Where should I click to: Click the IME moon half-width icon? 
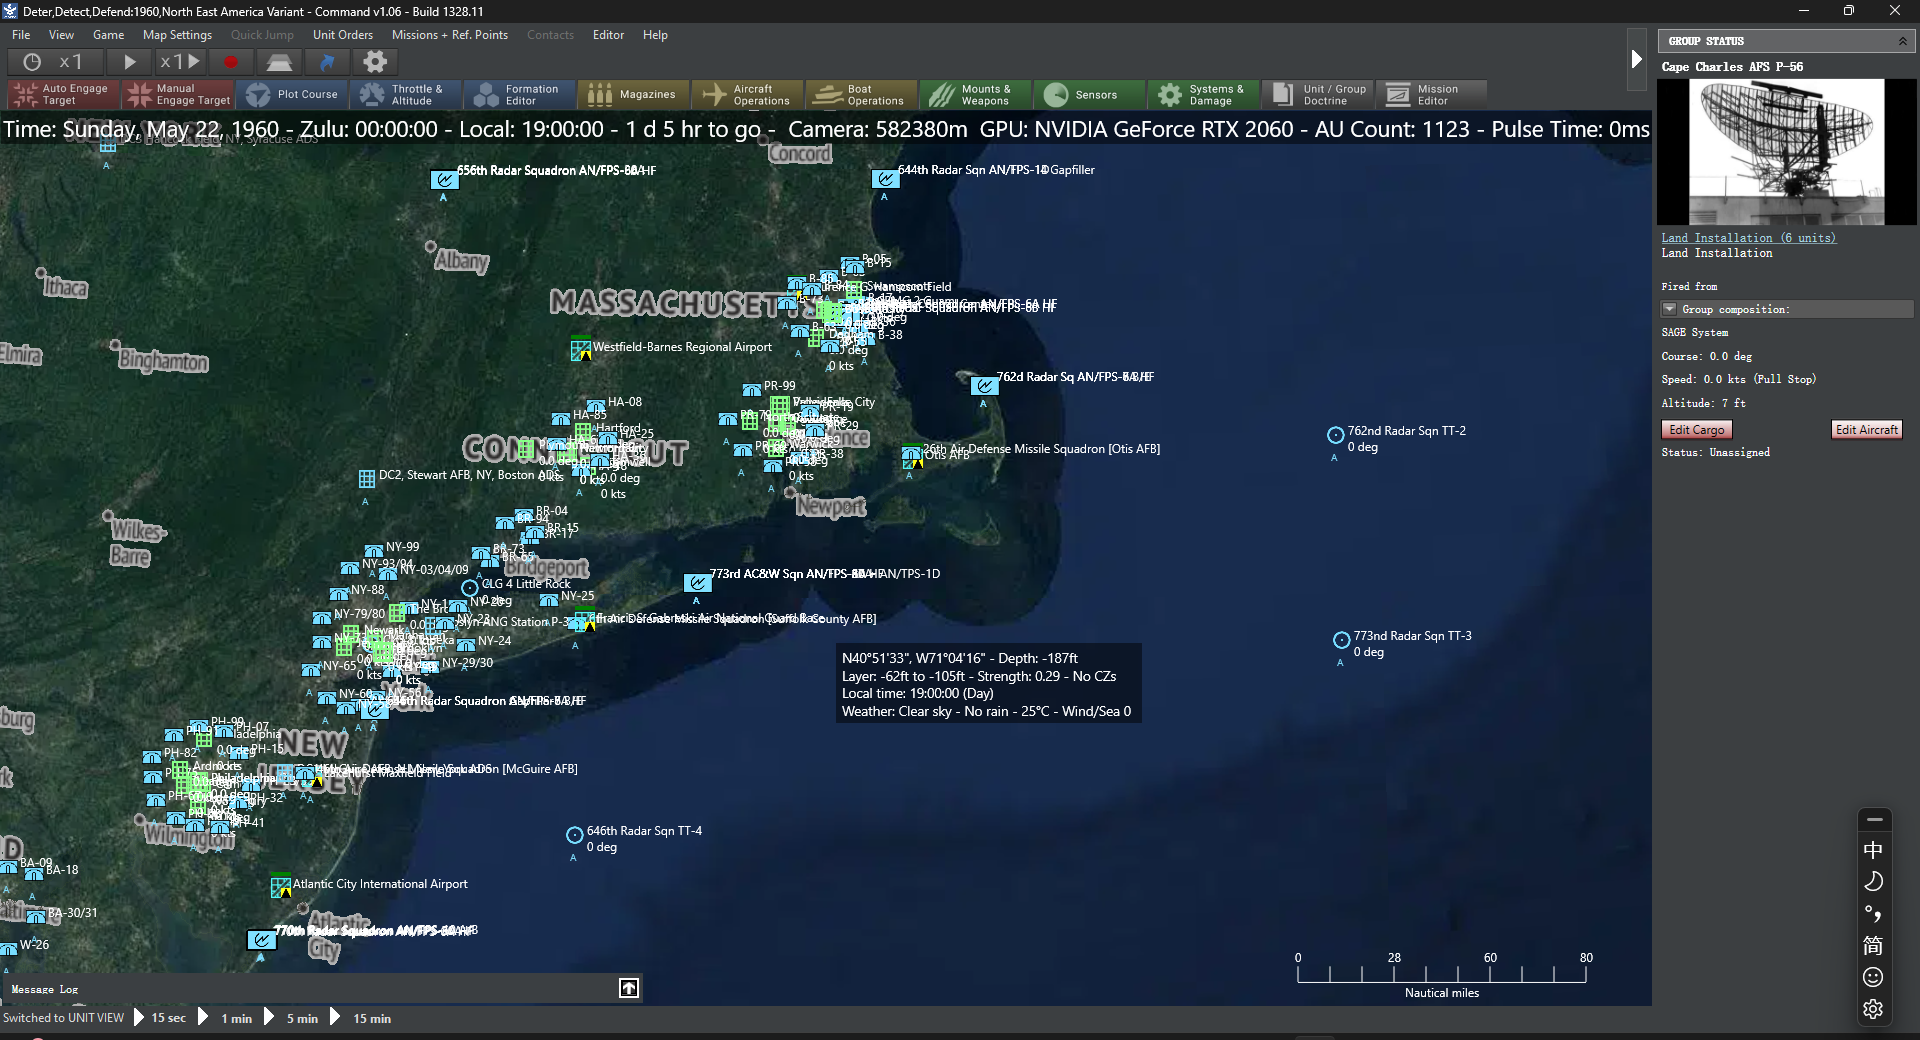pyautogui.click(x=1873, y=882)
